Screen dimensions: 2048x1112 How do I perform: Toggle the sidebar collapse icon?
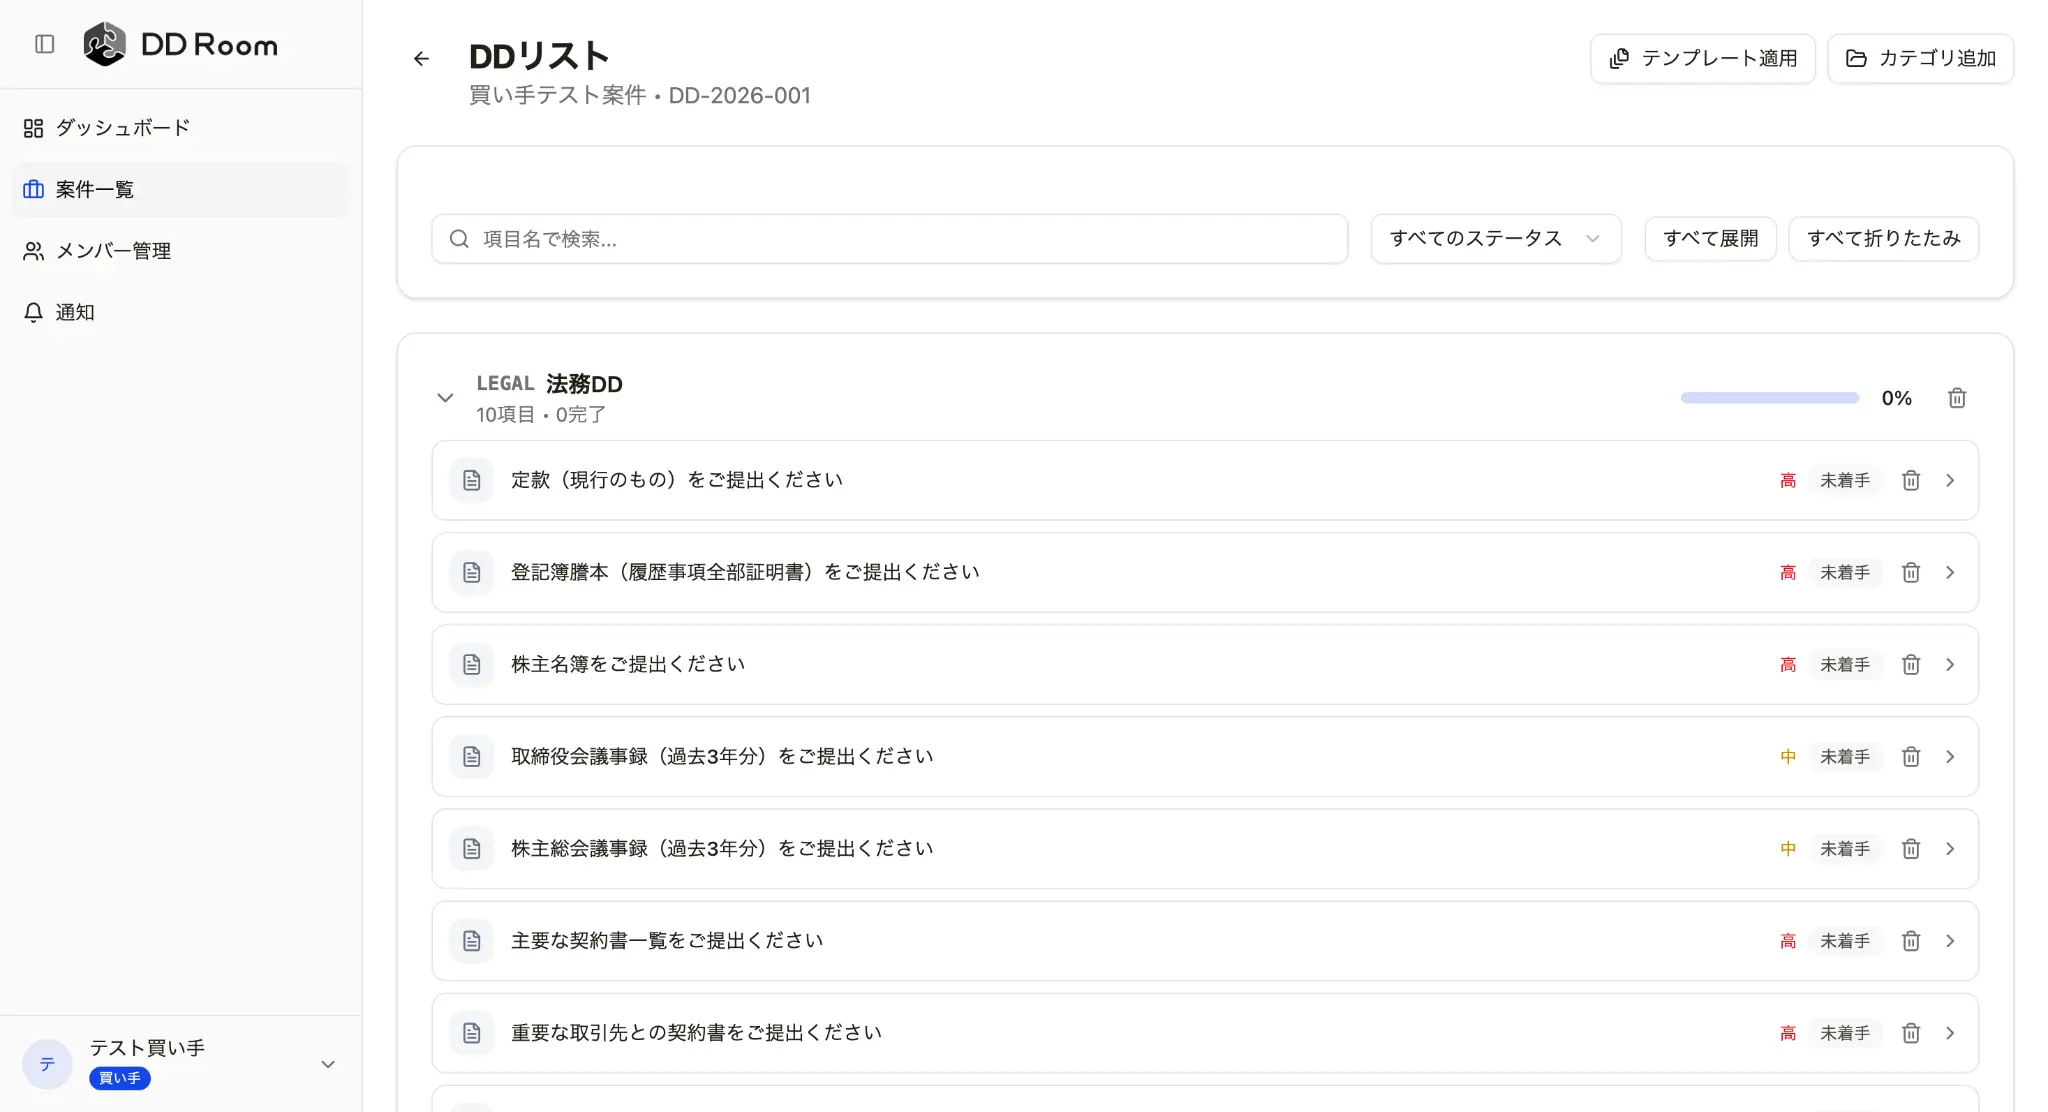[44, 44]
